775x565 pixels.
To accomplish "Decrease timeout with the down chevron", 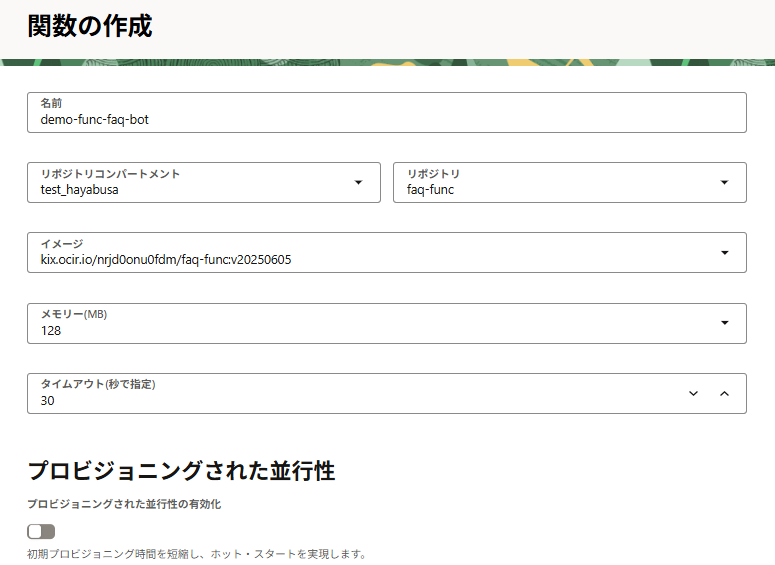I will pos(693,393).
